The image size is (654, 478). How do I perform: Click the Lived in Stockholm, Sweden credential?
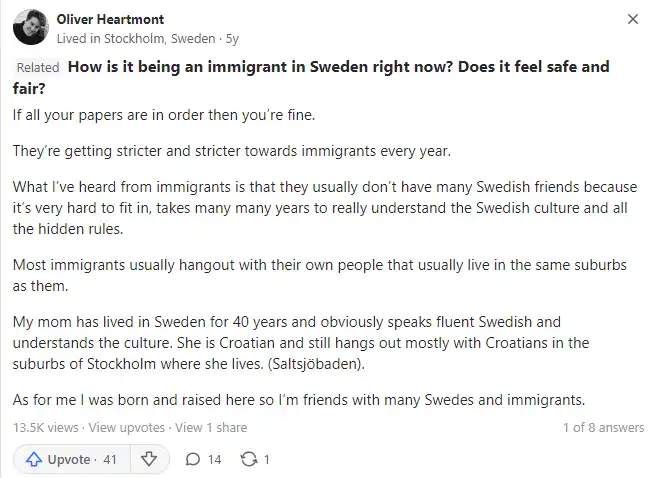(136, 39)
